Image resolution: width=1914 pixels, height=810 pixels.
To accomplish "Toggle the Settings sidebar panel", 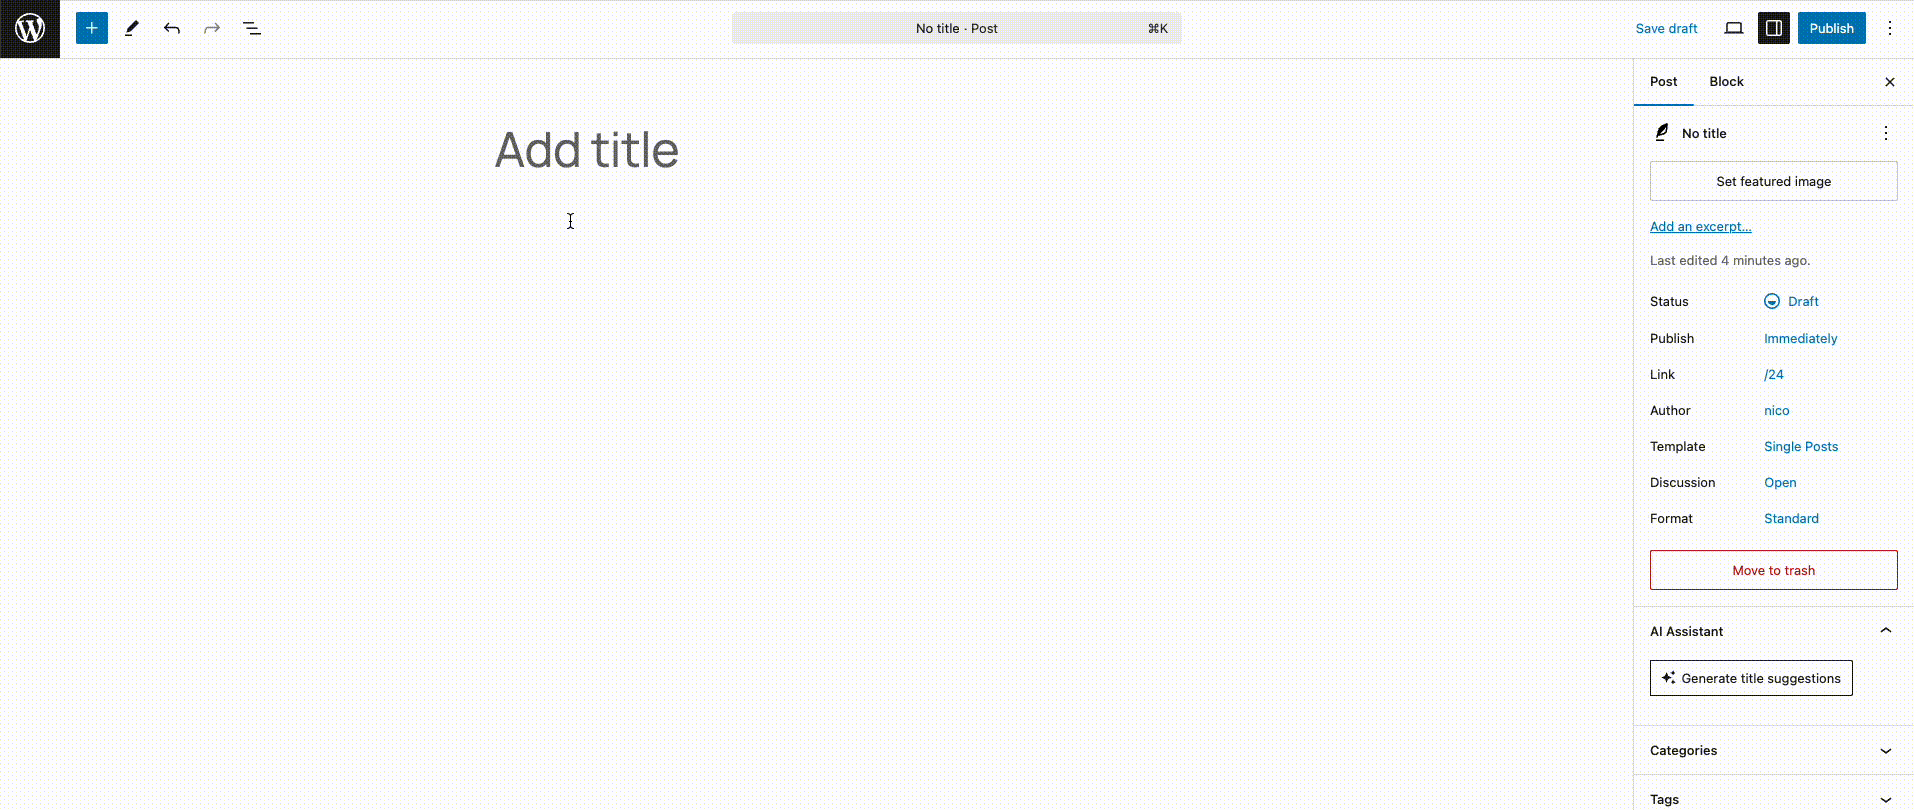I will pyautogui.click(x=1774, y=28).
